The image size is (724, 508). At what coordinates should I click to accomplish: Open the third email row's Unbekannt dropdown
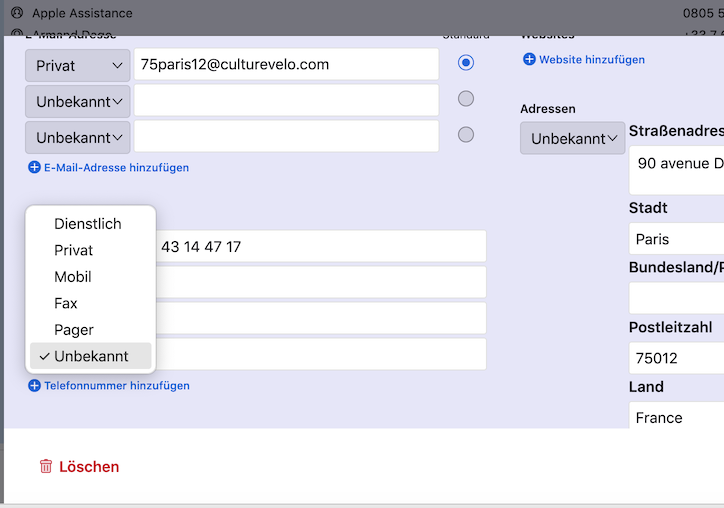click(x=78, y=138)
